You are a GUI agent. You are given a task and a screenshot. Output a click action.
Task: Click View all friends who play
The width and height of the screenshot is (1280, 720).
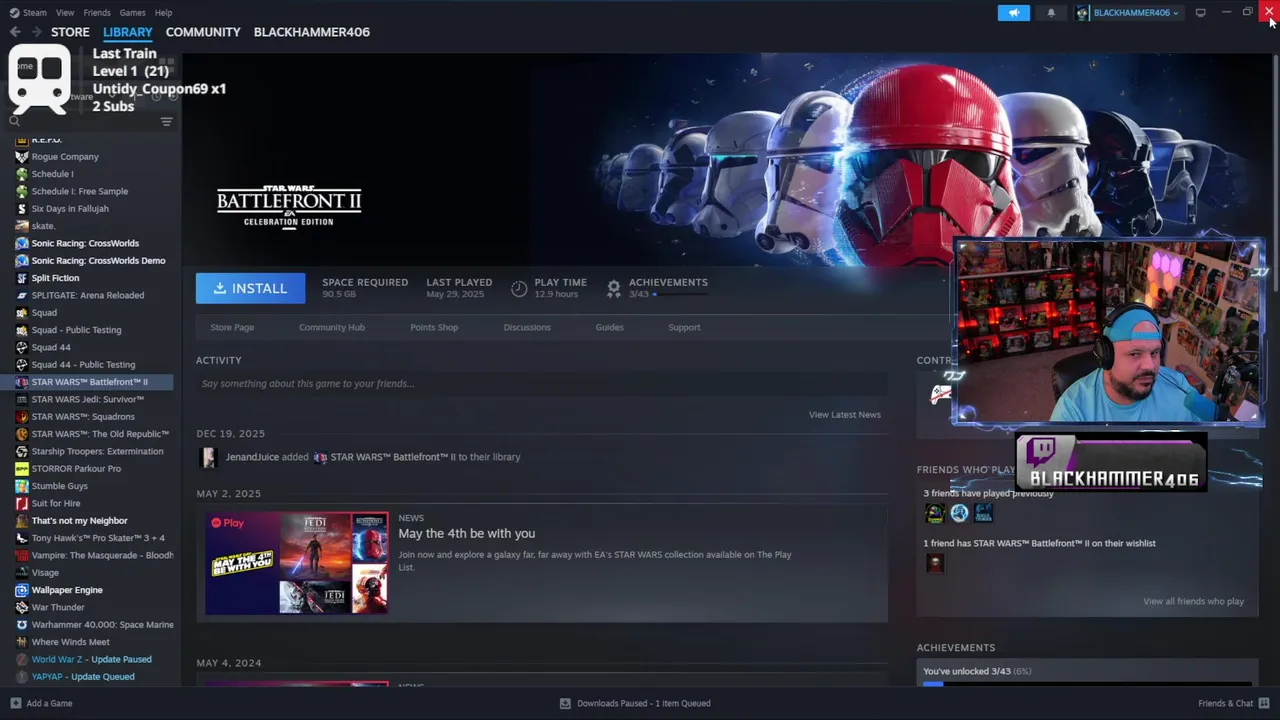[1194, 601]
